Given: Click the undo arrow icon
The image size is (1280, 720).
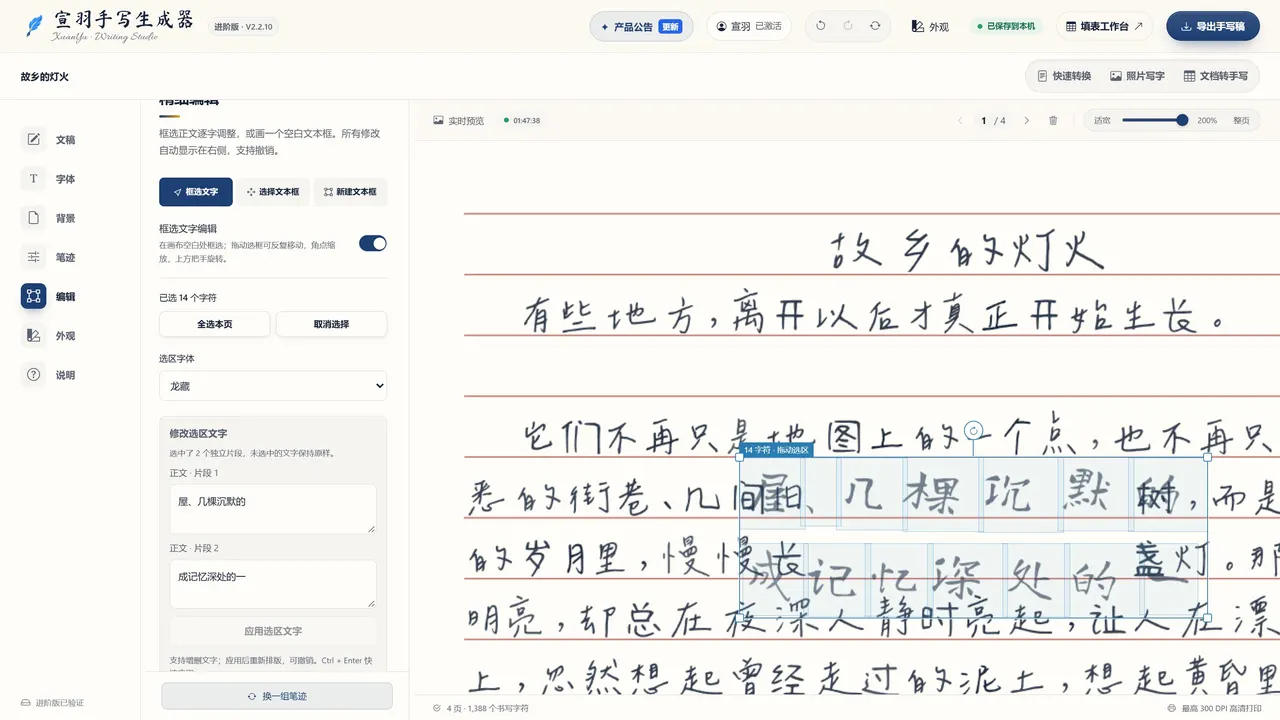Looking at the screenshot, I should tap(821, 26).
